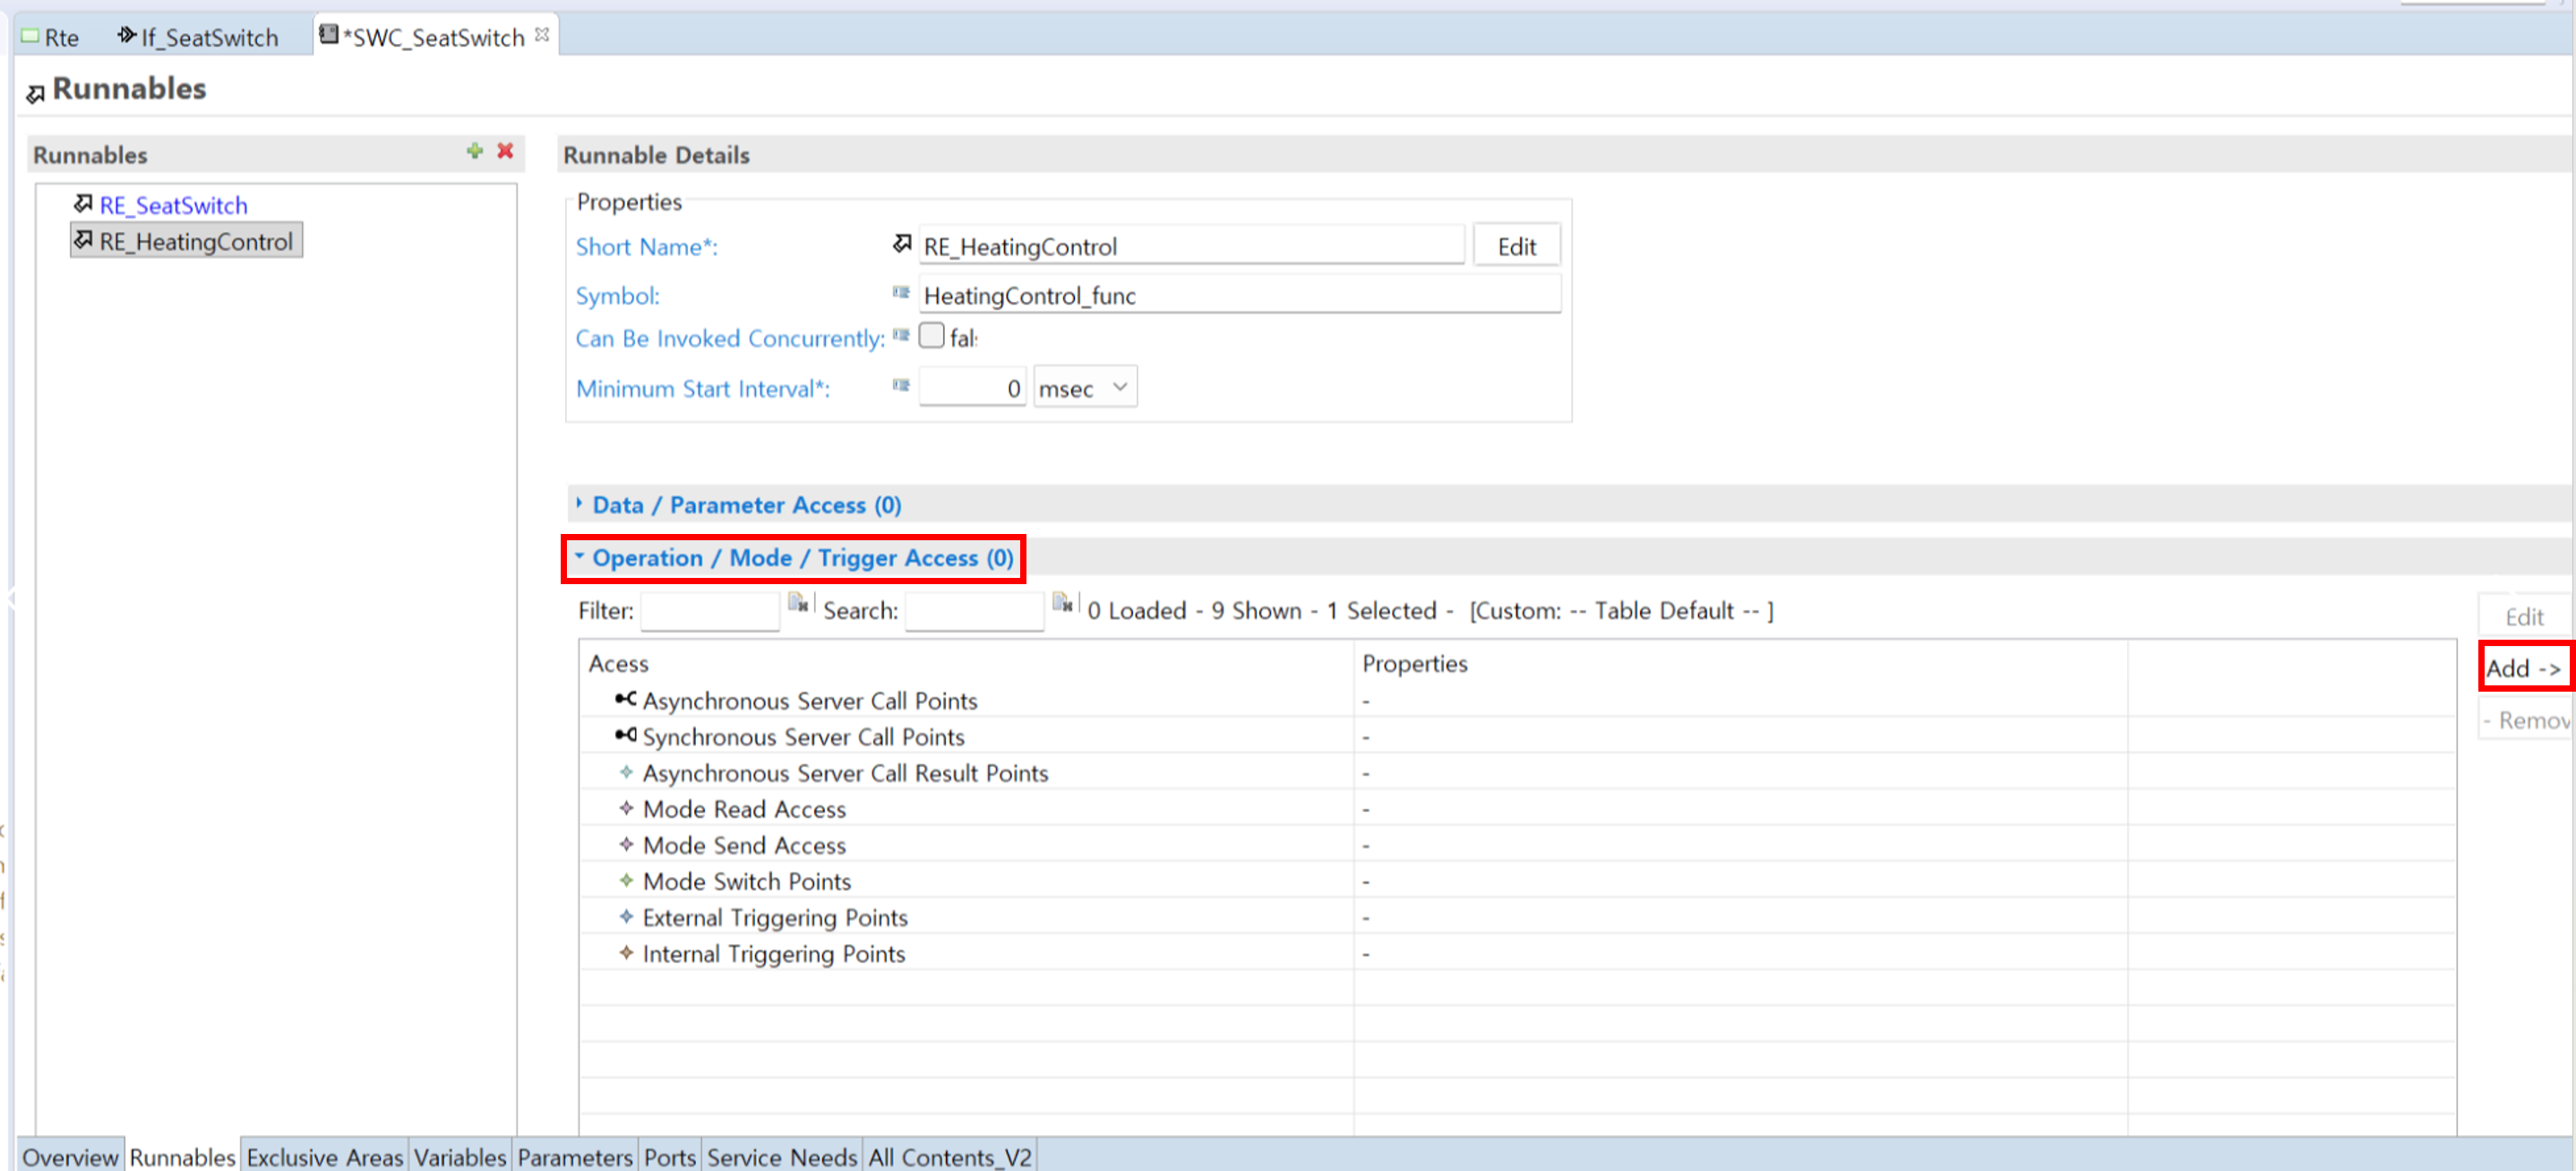
Task: Click clear Search icon next to search field
Action: (1062, 602)
